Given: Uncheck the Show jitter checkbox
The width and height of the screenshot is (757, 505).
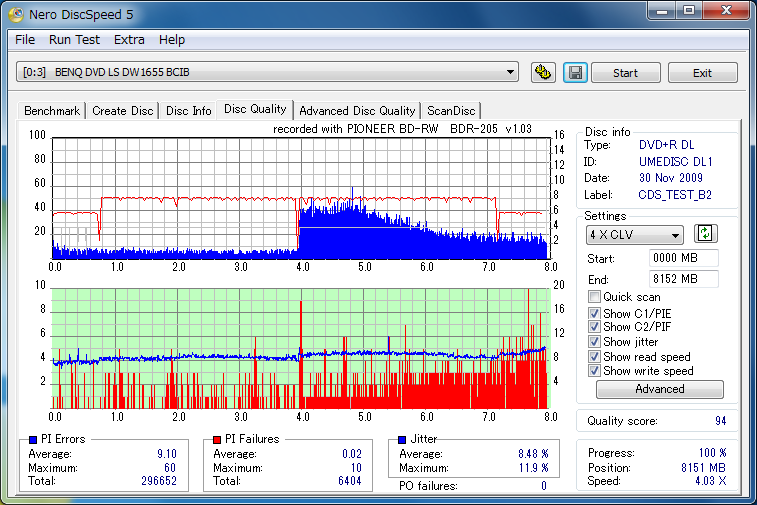Looking at the screenshot, I should (595, 342).
